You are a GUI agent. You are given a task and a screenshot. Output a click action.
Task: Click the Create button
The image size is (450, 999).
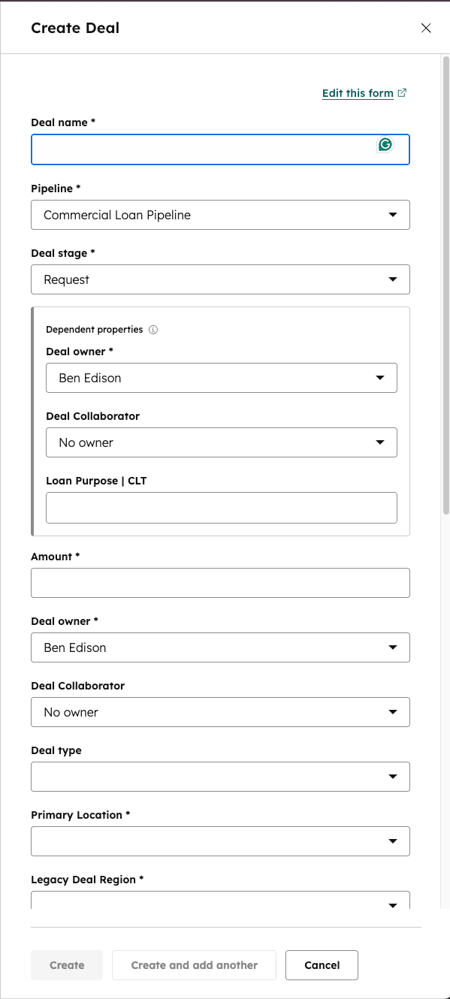click(x=67, y=965)
